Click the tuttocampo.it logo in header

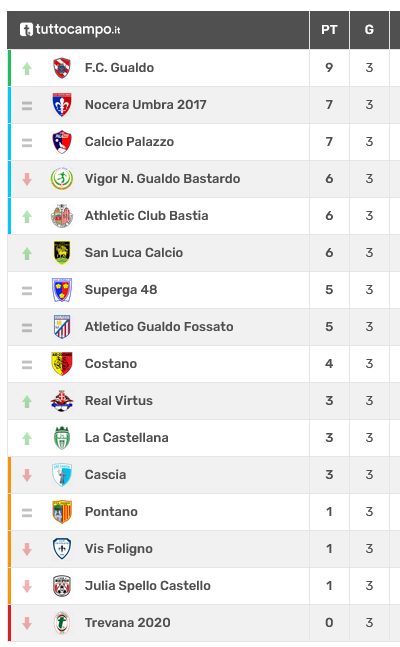[70, 30]
